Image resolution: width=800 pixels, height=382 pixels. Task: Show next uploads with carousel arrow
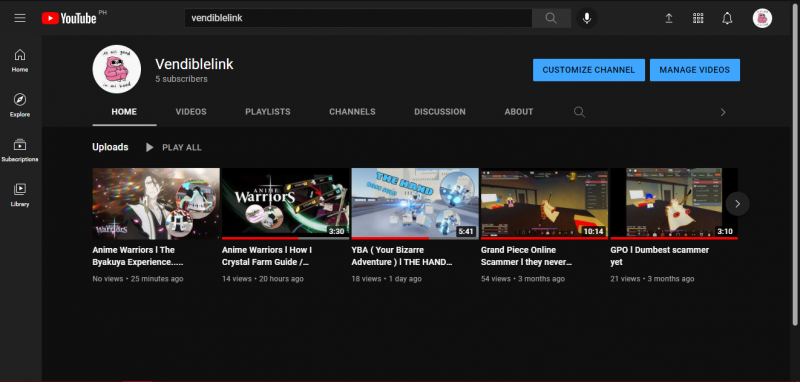(x=737, y=203)
